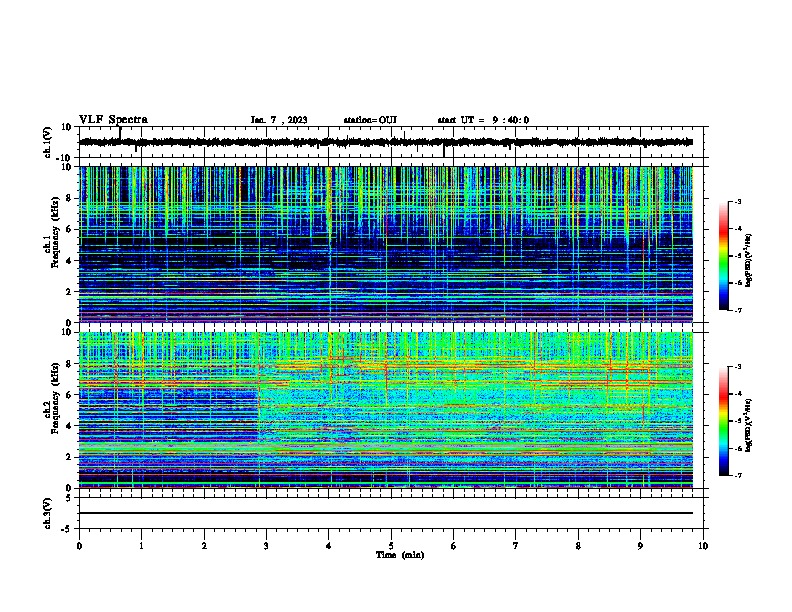Click time axis tick label "1"
Screen dimensions: 792x612
click(141, 546)
